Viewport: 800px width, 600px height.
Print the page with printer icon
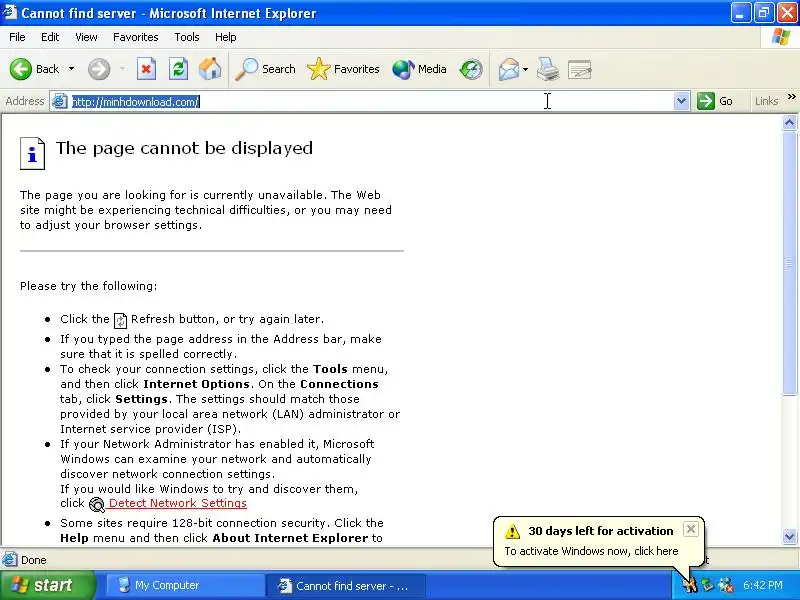click(x=548, y=69)
